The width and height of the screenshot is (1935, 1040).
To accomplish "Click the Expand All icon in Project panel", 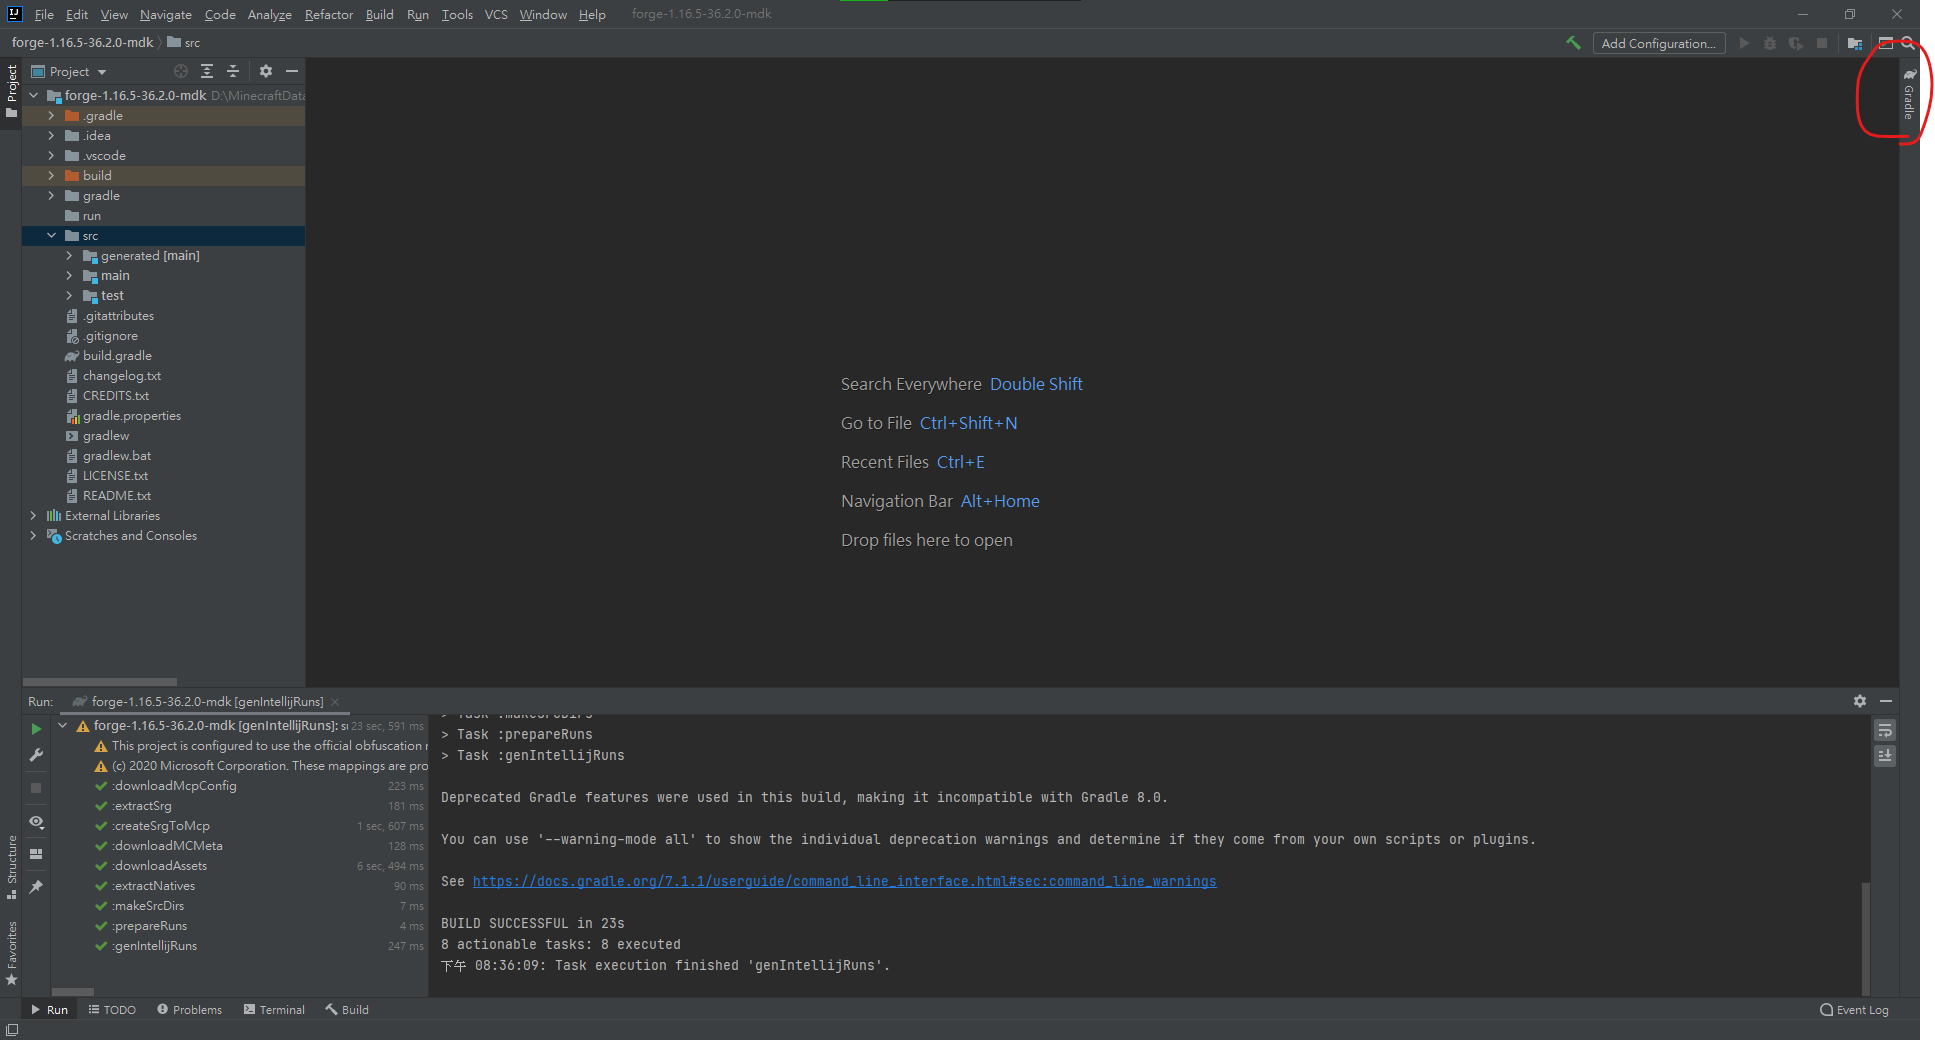I will point(207,71).
